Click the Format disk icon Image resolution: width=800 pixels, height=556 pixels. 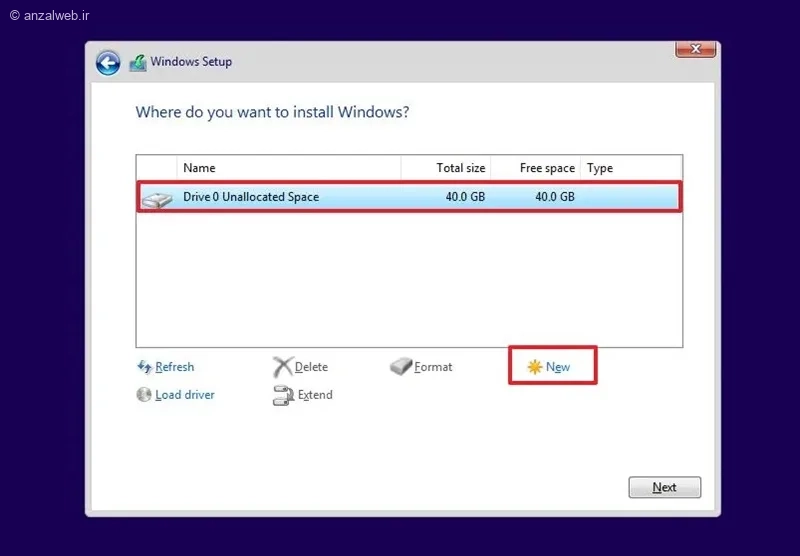[x=401, y=366]
